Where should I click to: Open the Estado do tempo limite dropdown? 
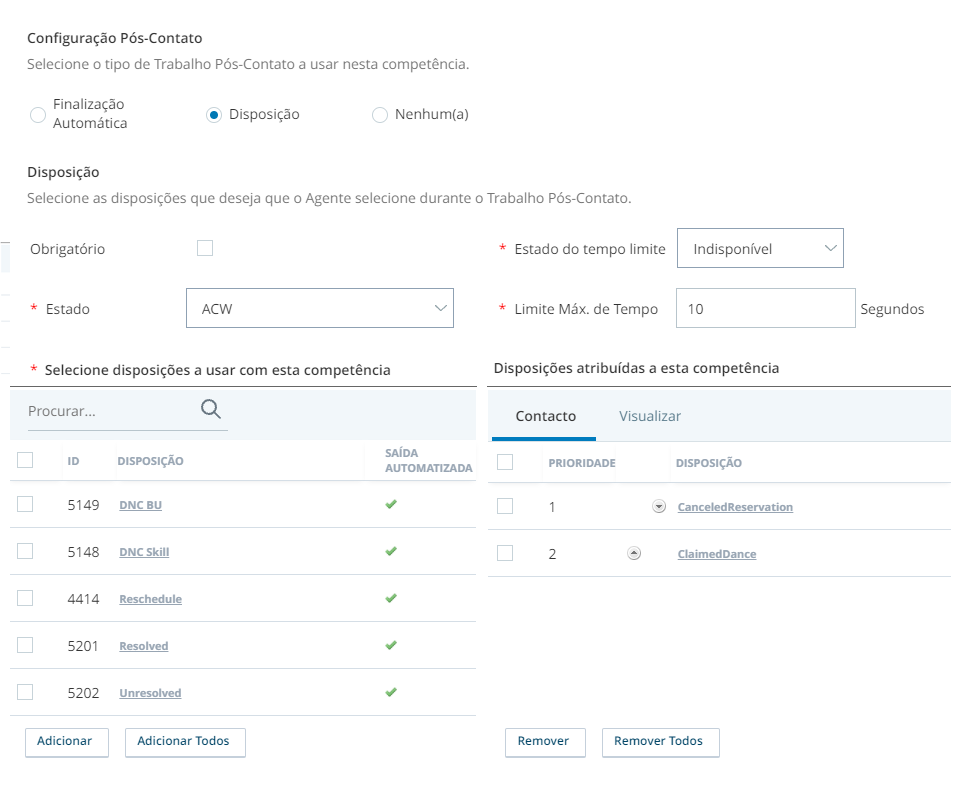760,248
